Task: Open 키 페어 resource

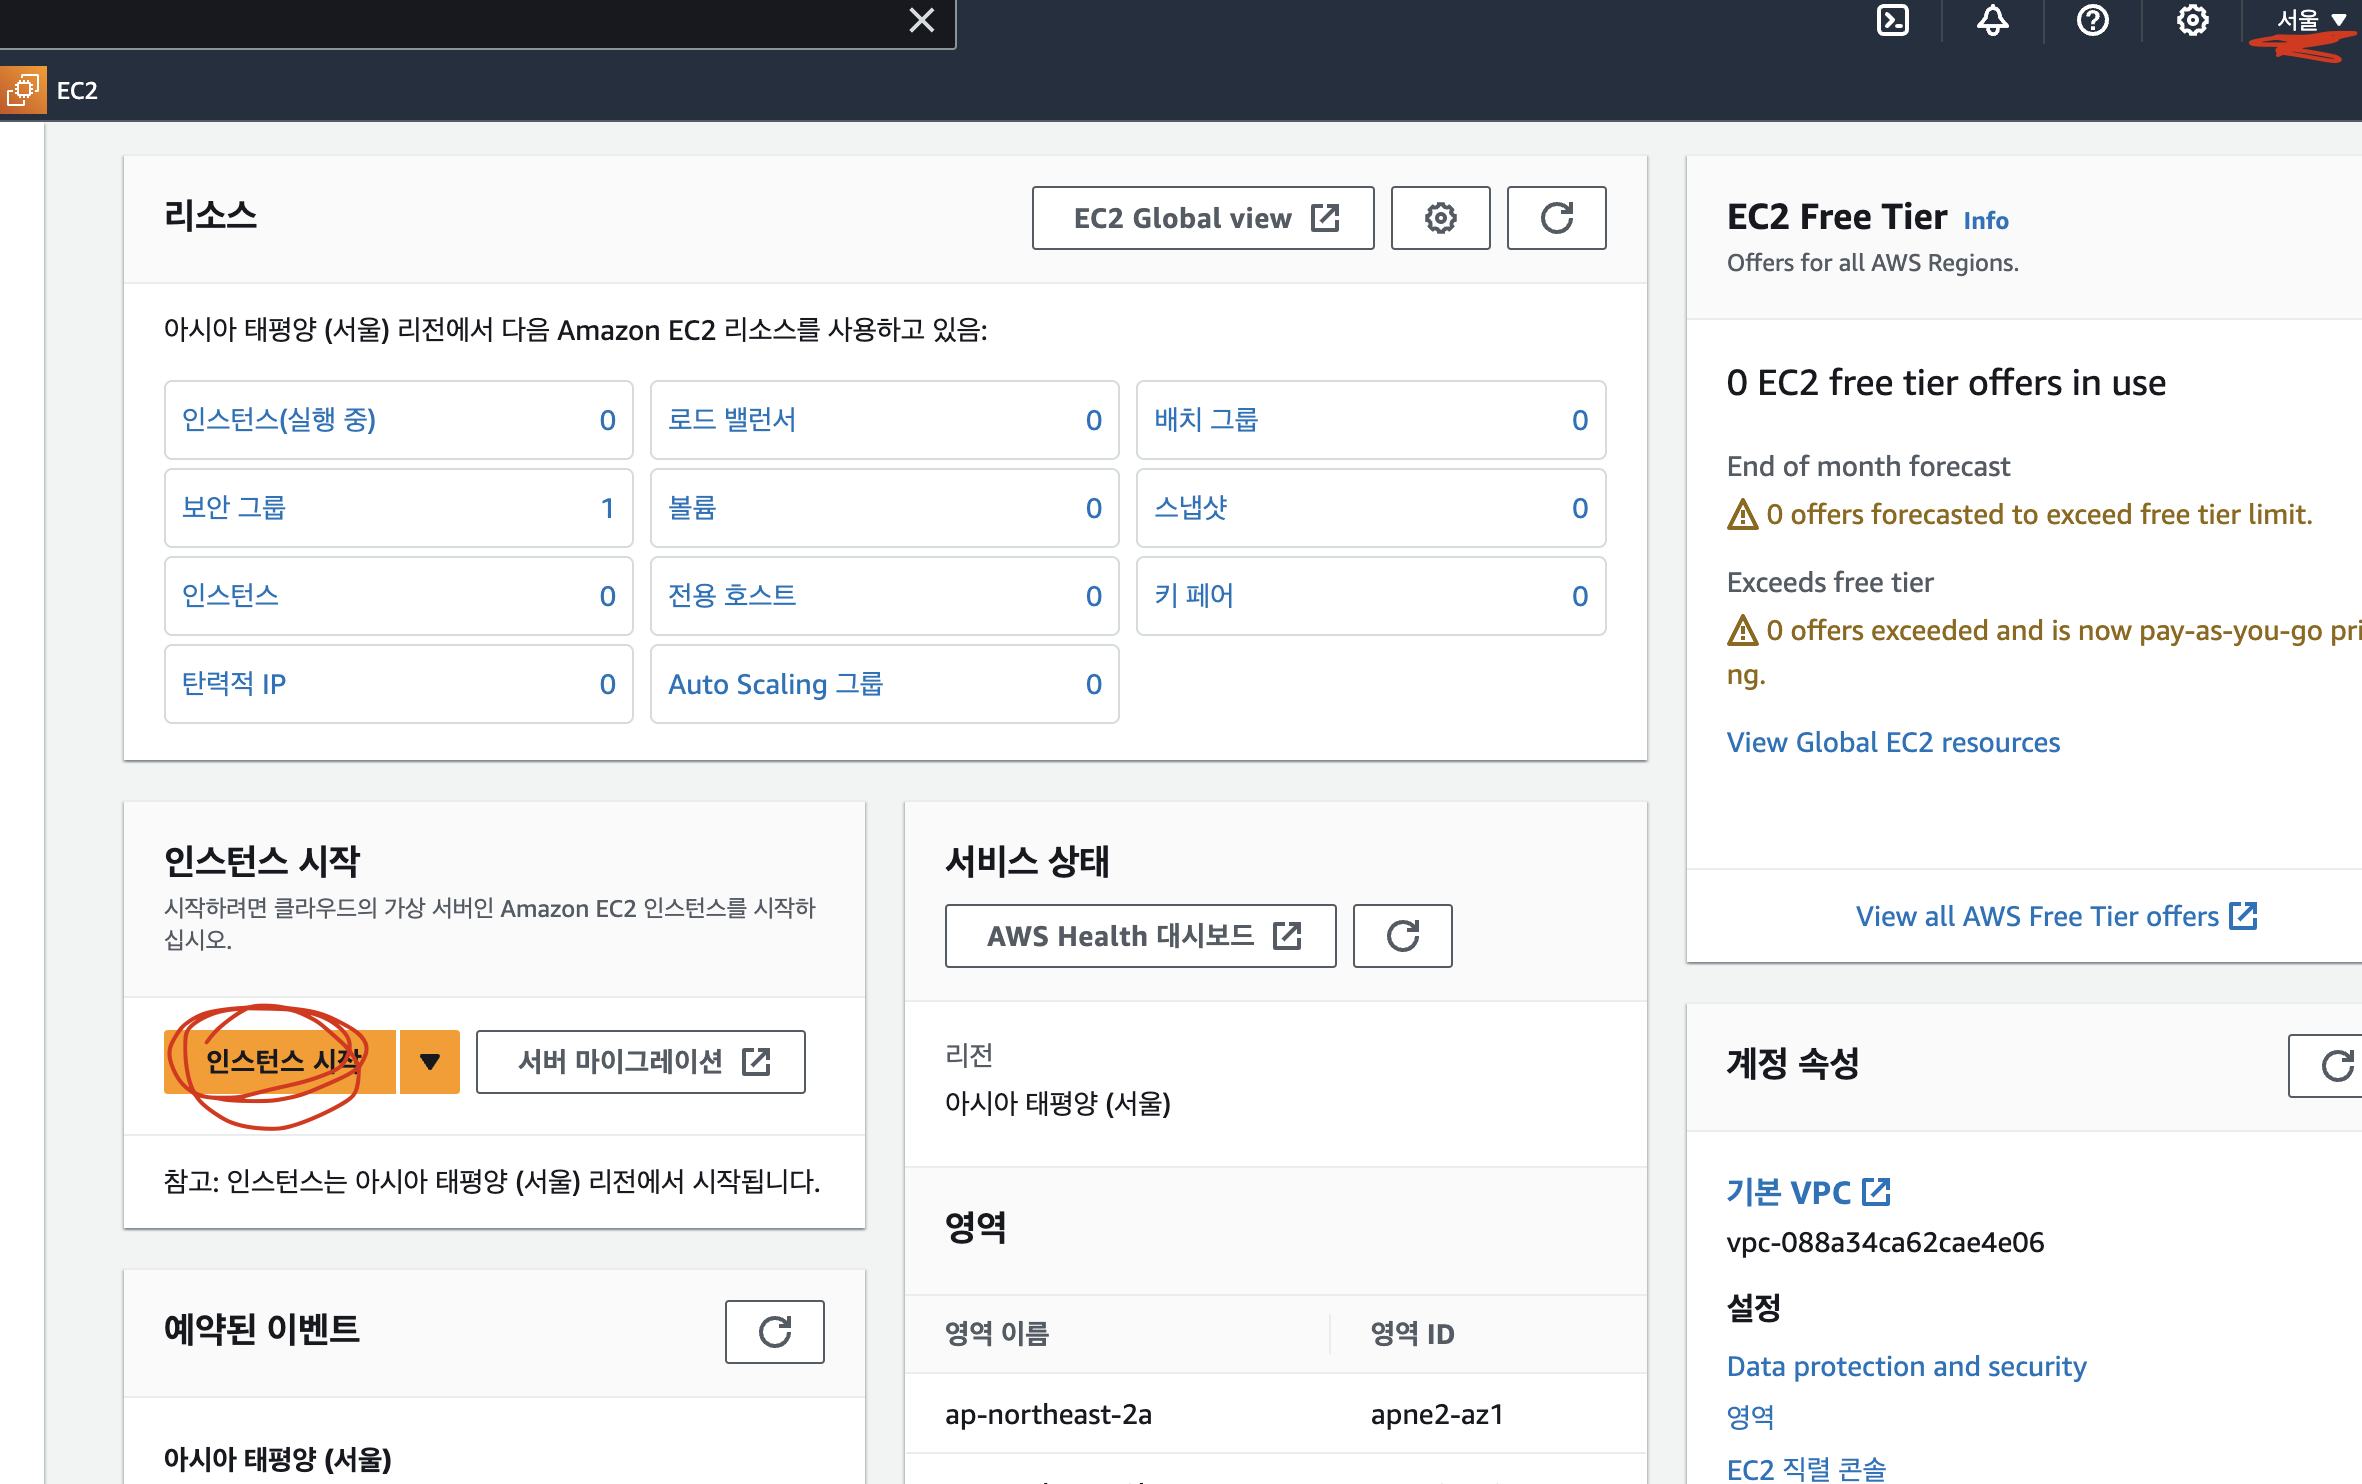Action: (x=1371, y=596)
